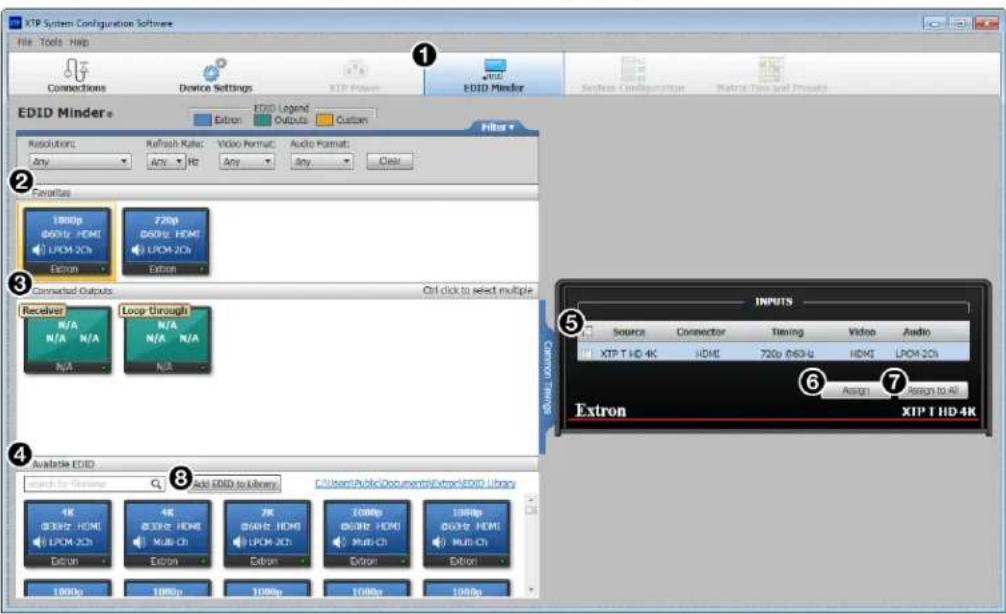
Task: Click the Source column header
Action: click(x=628, y=332)
